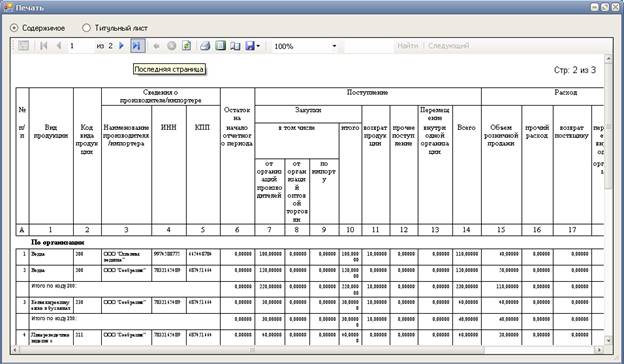Click the 'Итого по коду 200' row label
Screen dimensions: 624x364
(54, 286)
